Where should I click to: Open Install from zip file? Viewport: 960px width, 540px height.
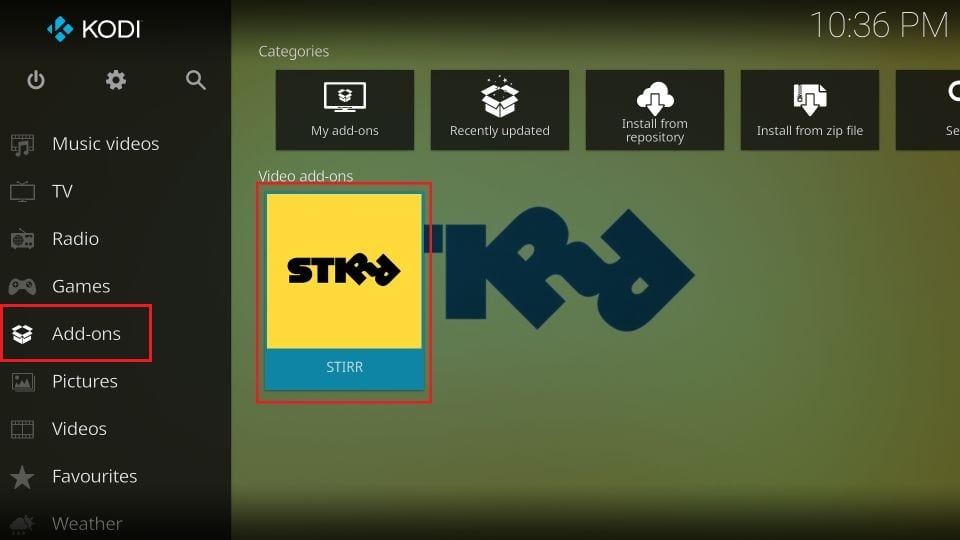click(x=809, y=110)
